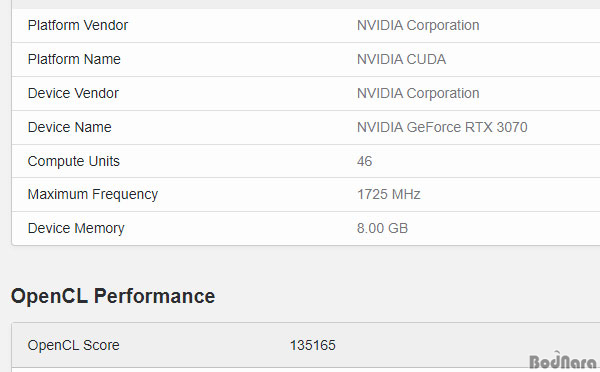Click the OpenCL Performance heading
The image size is (600, 372).
(x=113, y=296)
